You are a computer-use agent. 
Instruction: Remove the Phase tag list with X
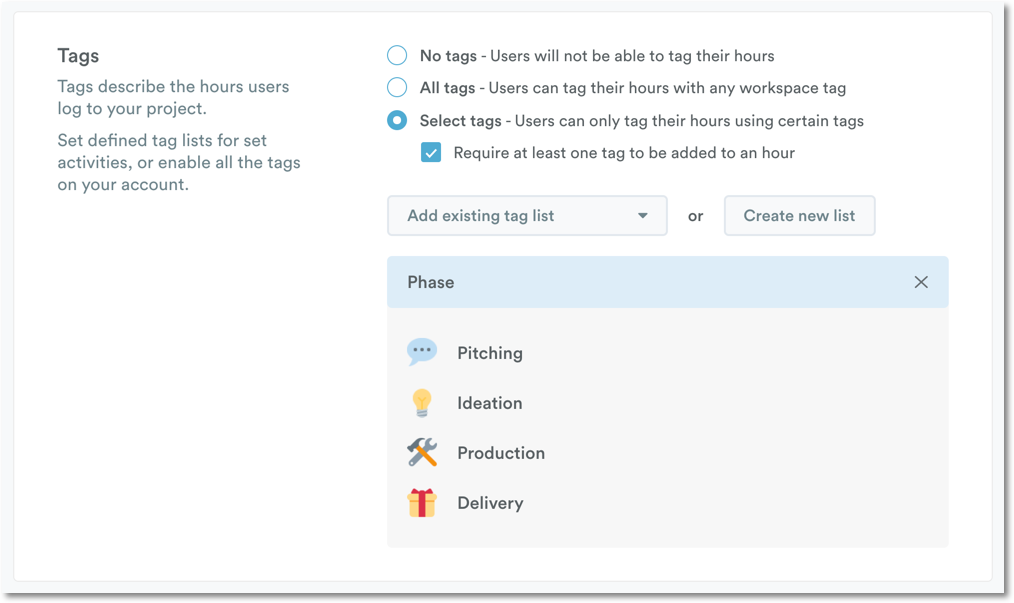click(x=921, y=282)
